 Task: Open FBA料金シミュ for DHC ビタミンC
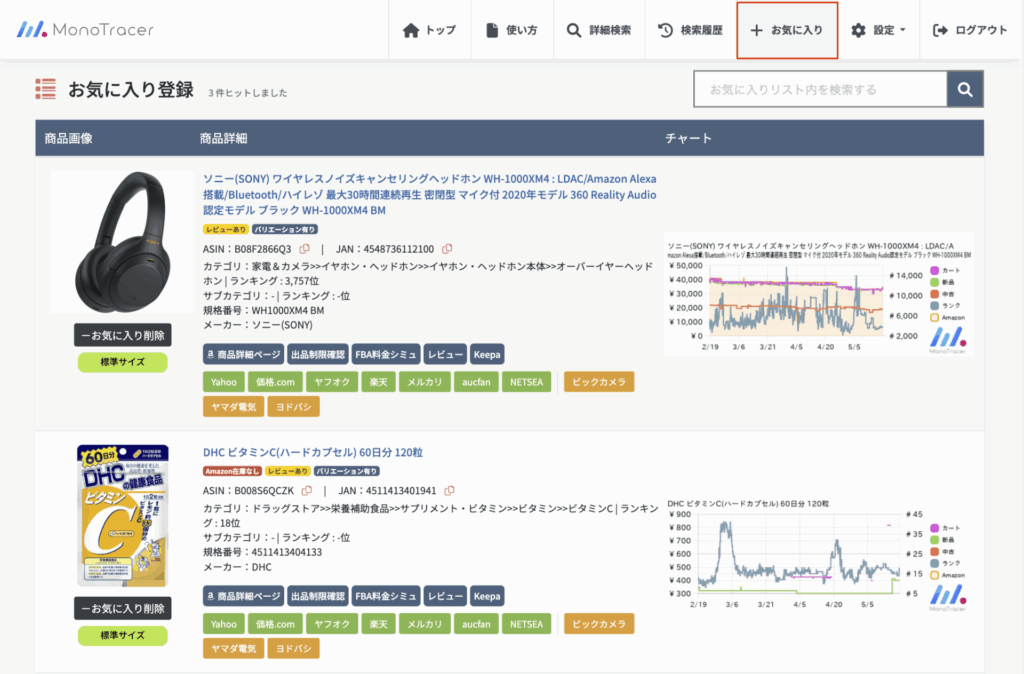pos(385,596)
